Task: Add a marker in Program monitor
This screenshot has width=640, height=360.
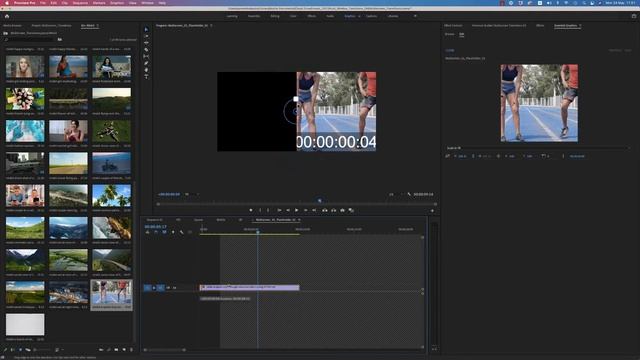Action: [x=251, y=210]
